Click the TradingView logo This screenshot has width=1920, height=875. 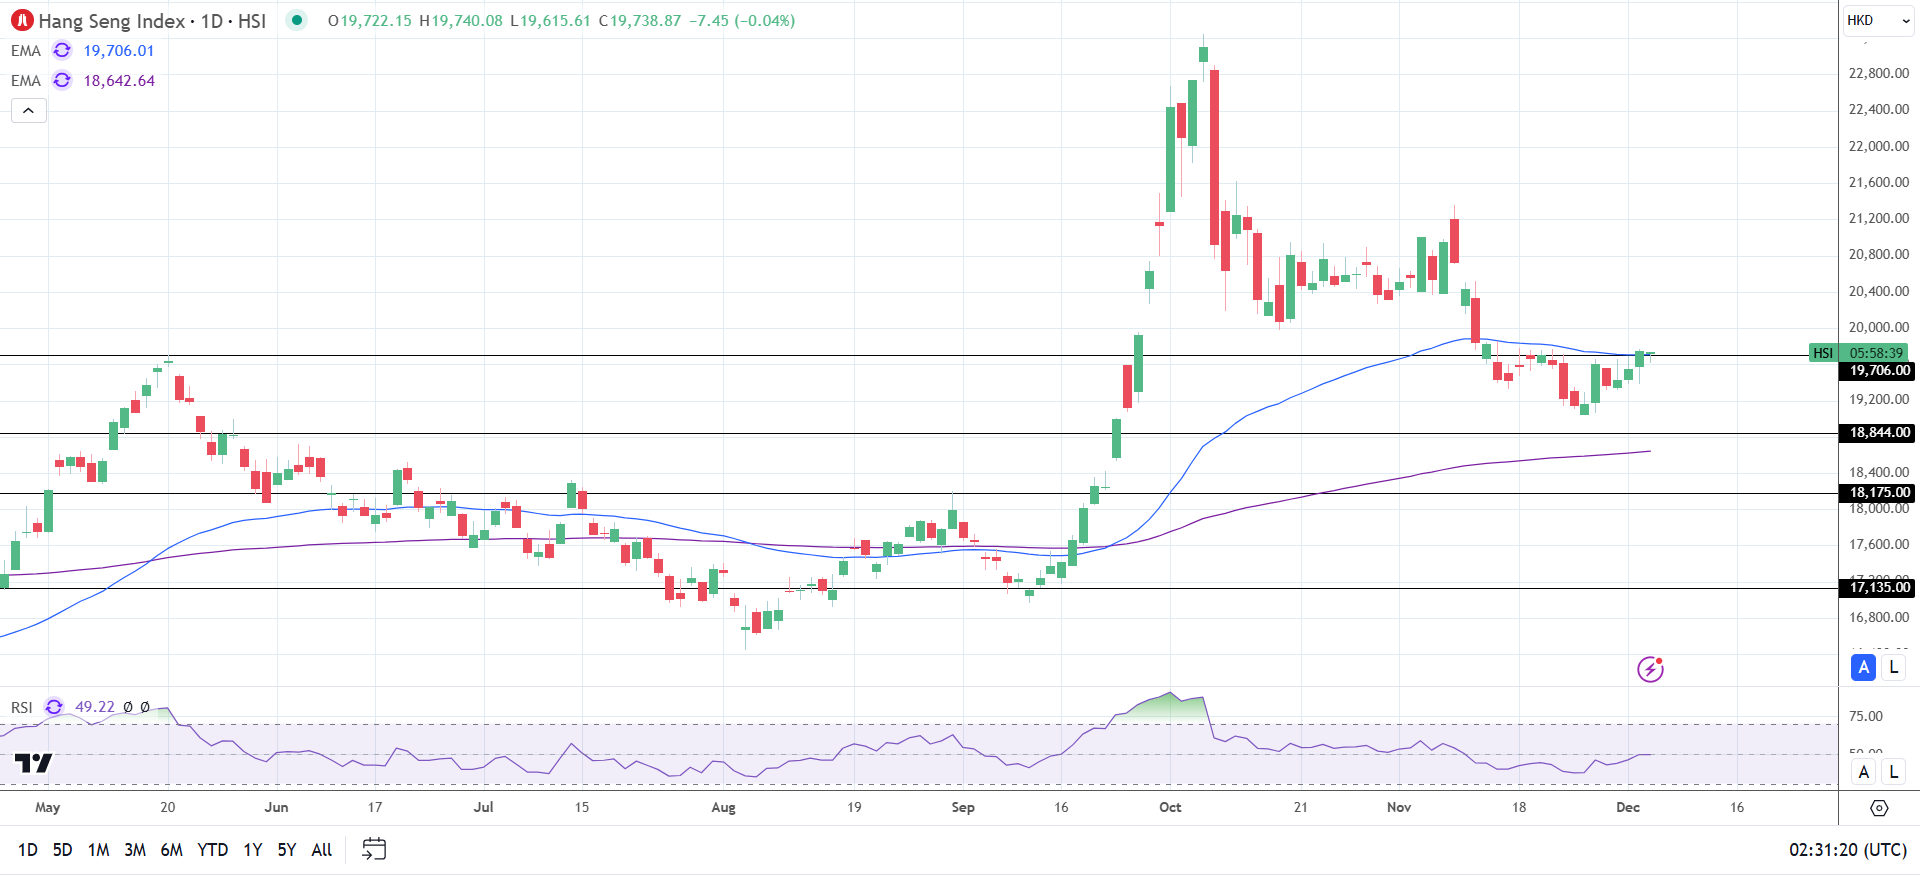(33, 764)
